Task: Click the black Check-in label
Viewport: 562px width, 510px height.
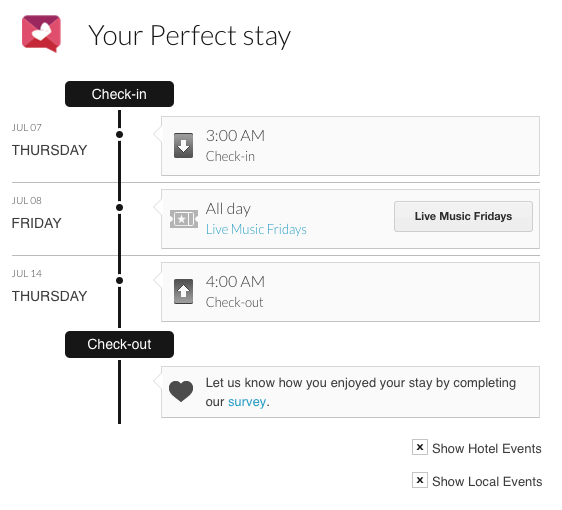Action: click(119, 94)
